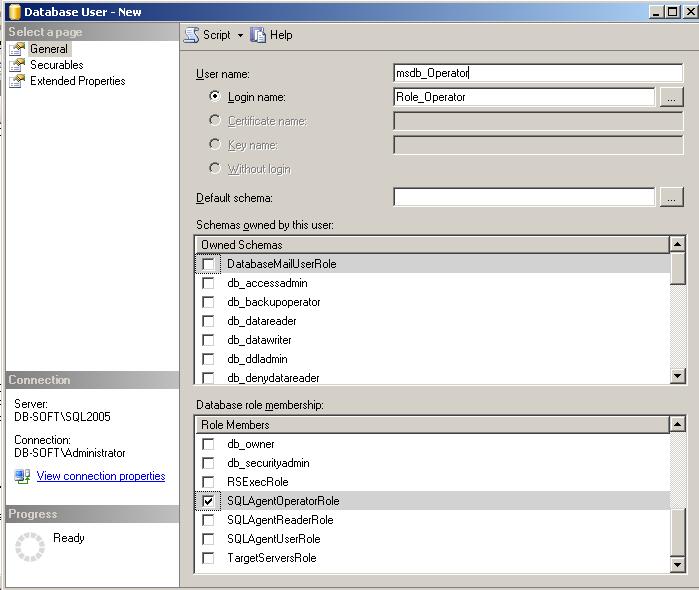Check the db_denydatareader schema checkbox
This screenshot has width=699, height=590.
[208, 378]
